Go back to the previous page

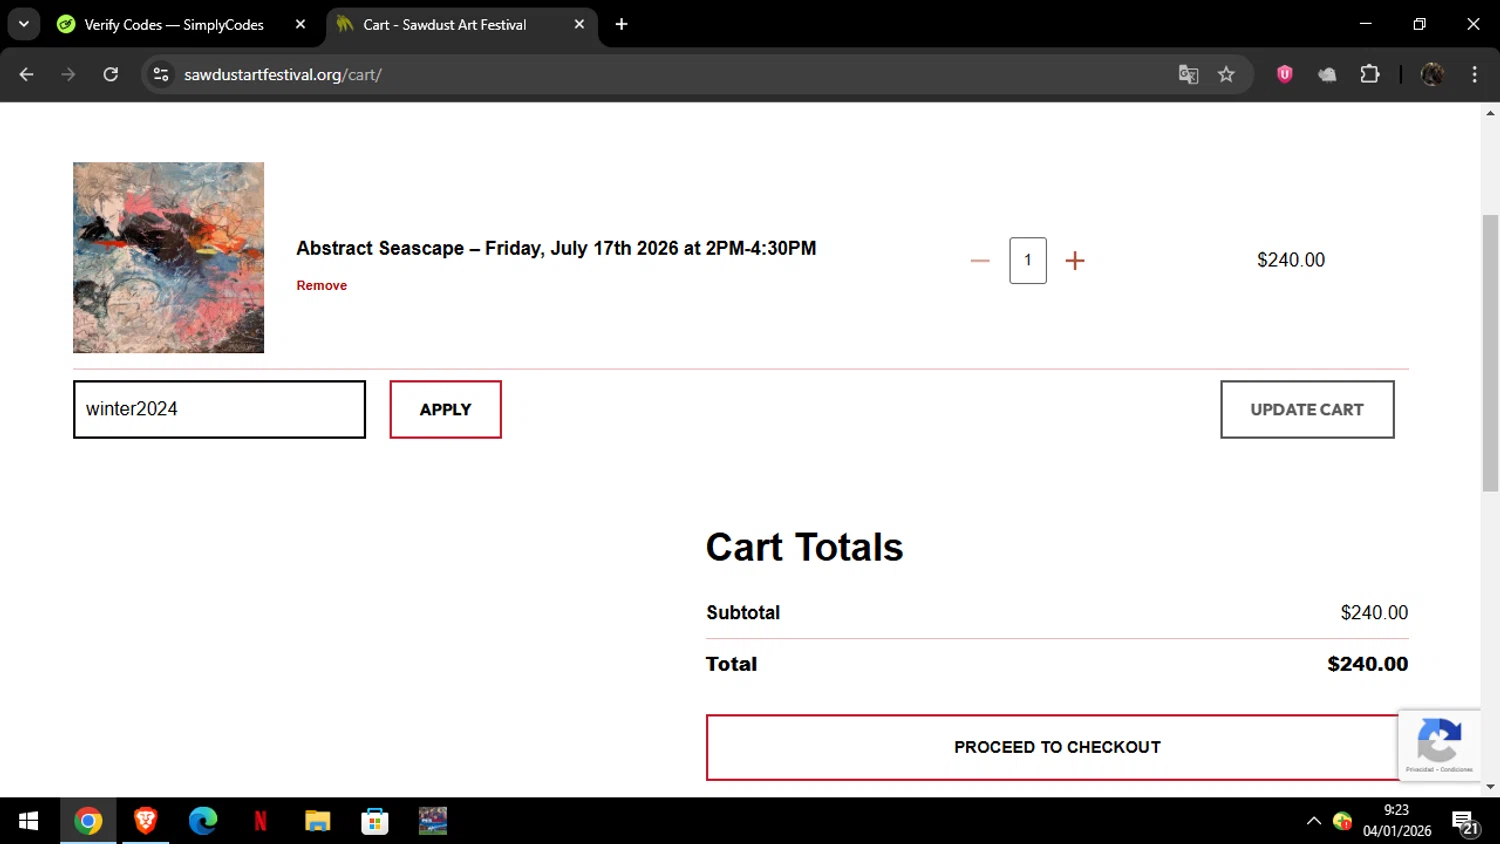tap(27, 74)
